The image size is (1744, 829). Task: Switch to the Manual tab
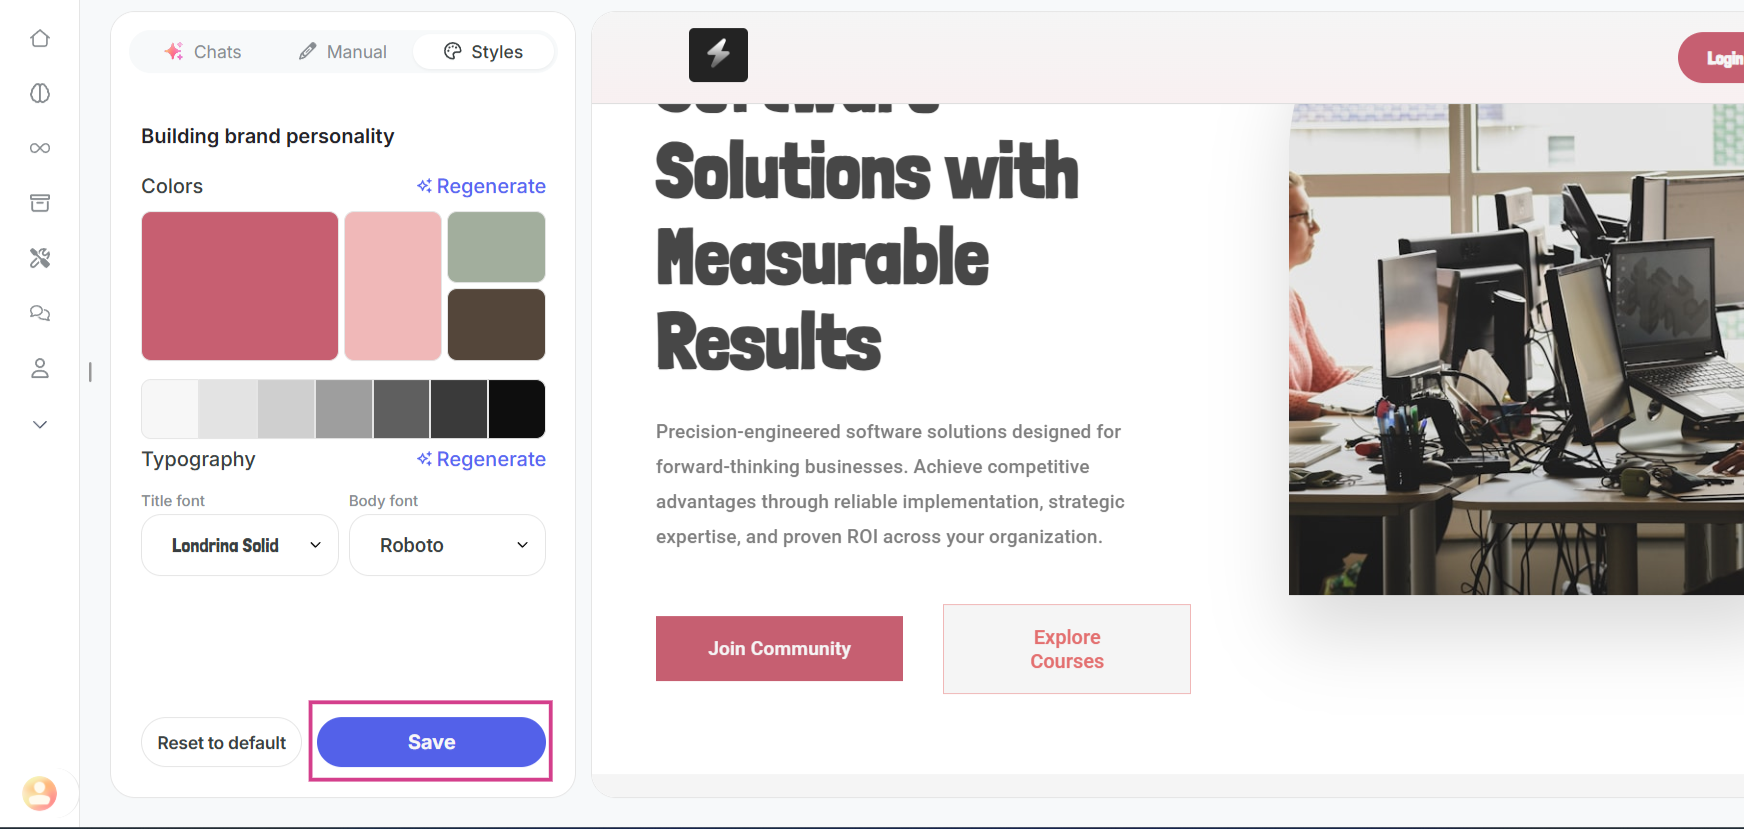(x=343, y=52)
